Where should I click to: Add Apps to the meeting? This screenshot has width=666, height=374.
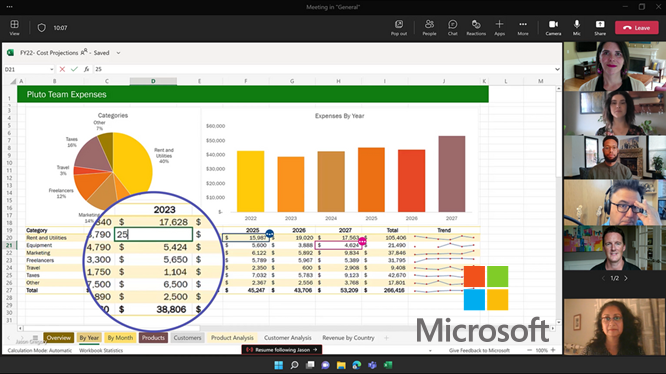tap(500, 28)
